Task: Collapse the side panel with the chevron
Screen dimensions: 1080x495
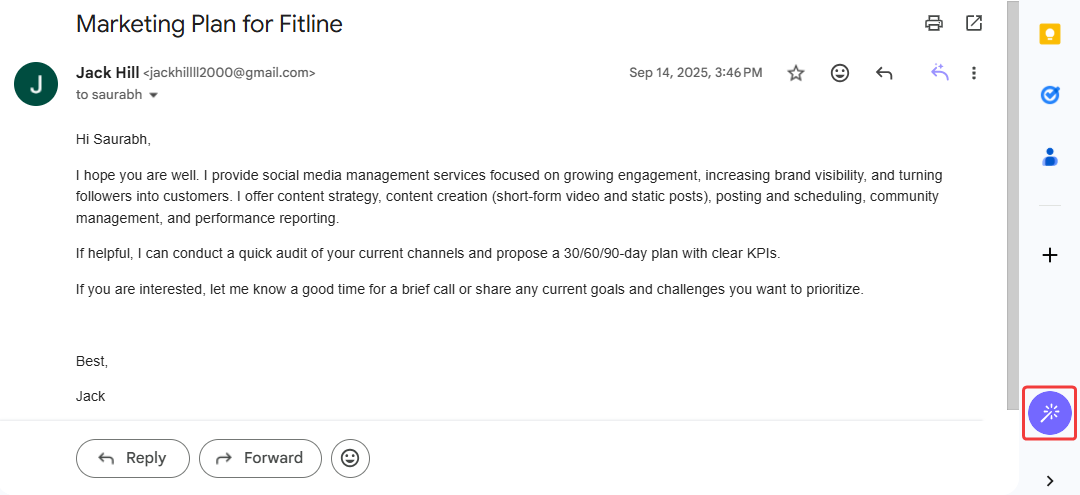Action: [1050, 481]
